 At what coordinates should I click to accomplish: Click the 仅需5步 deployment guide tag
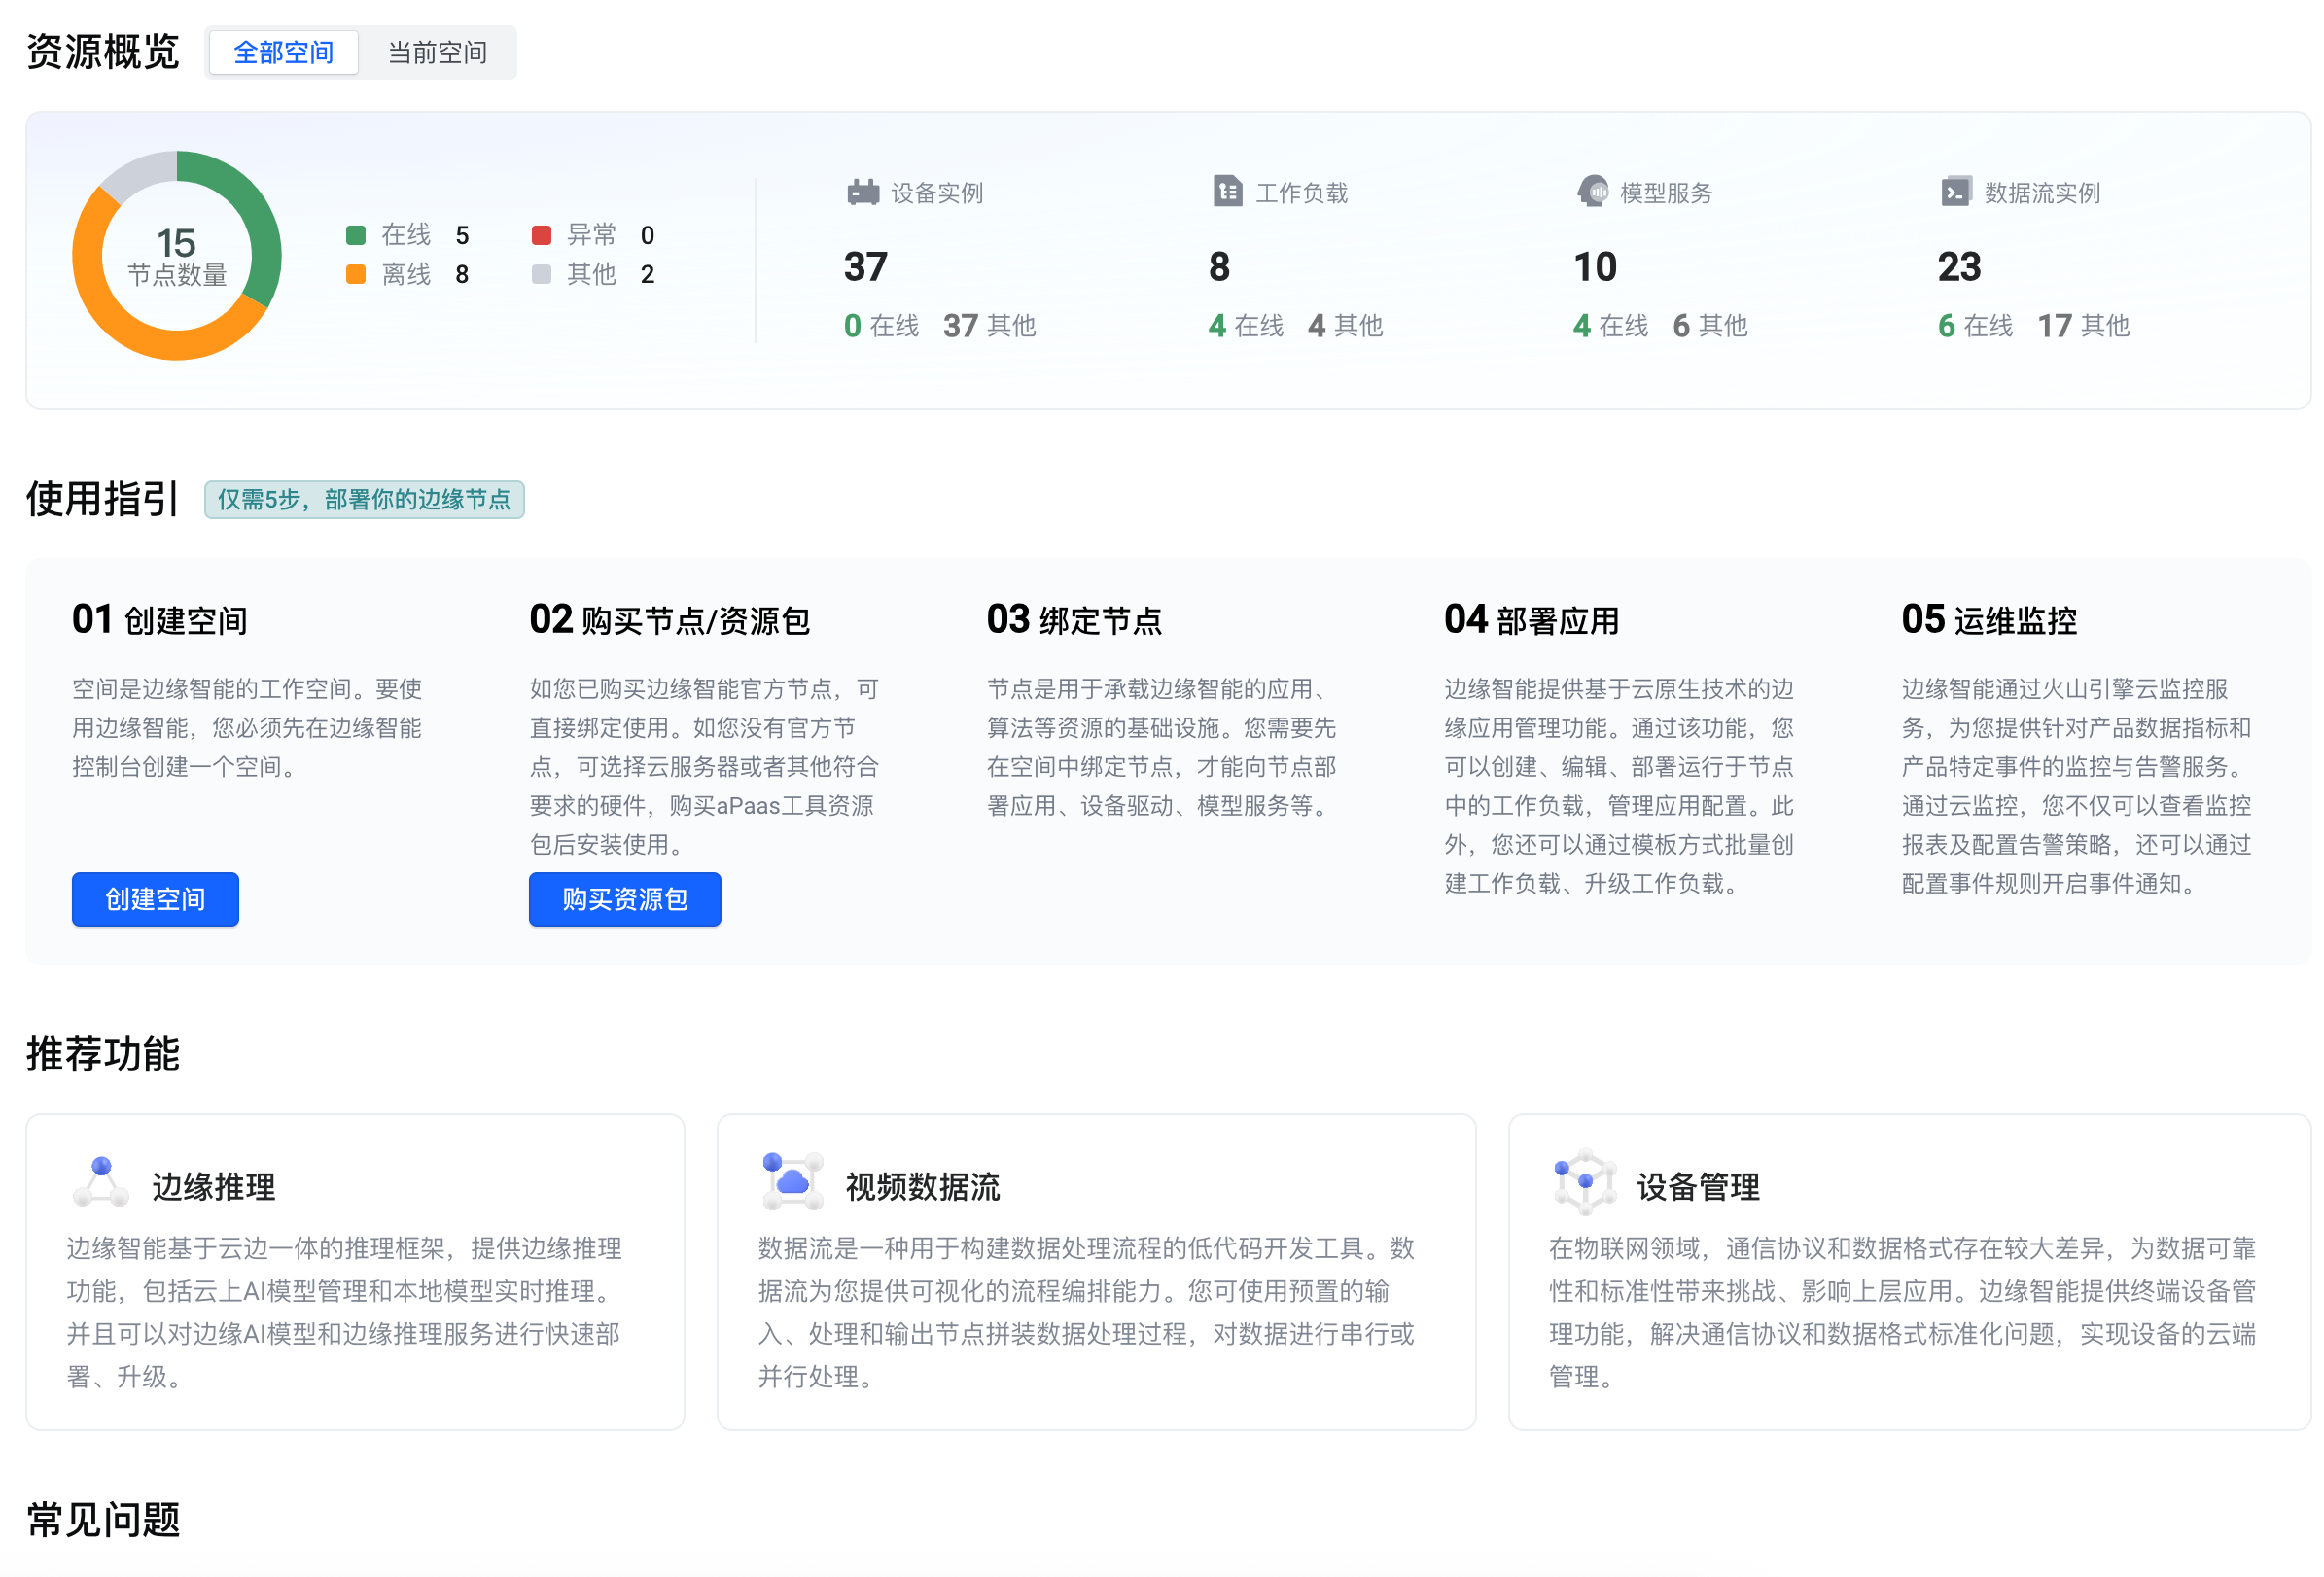364,499
